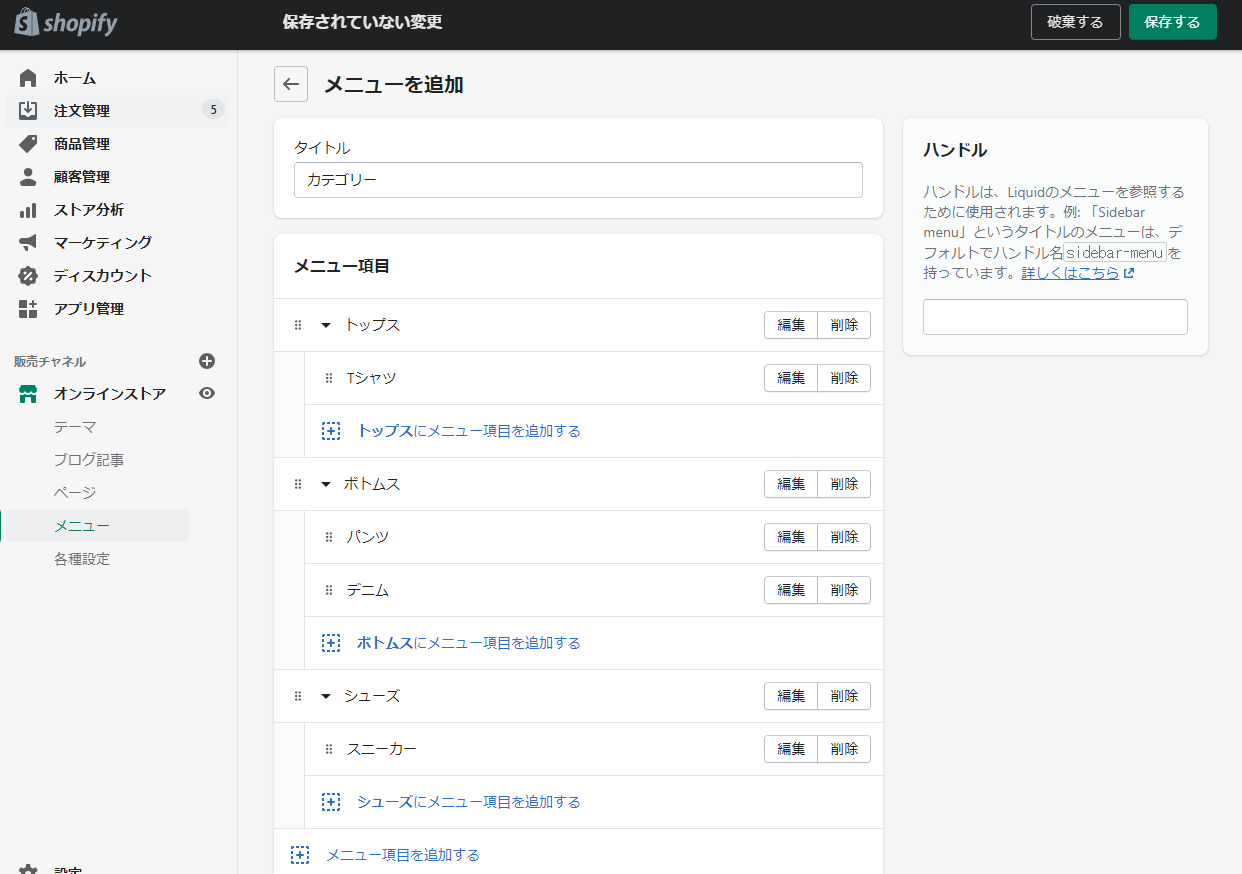Grab drag handle of ボトムス row

coord(297,484)
